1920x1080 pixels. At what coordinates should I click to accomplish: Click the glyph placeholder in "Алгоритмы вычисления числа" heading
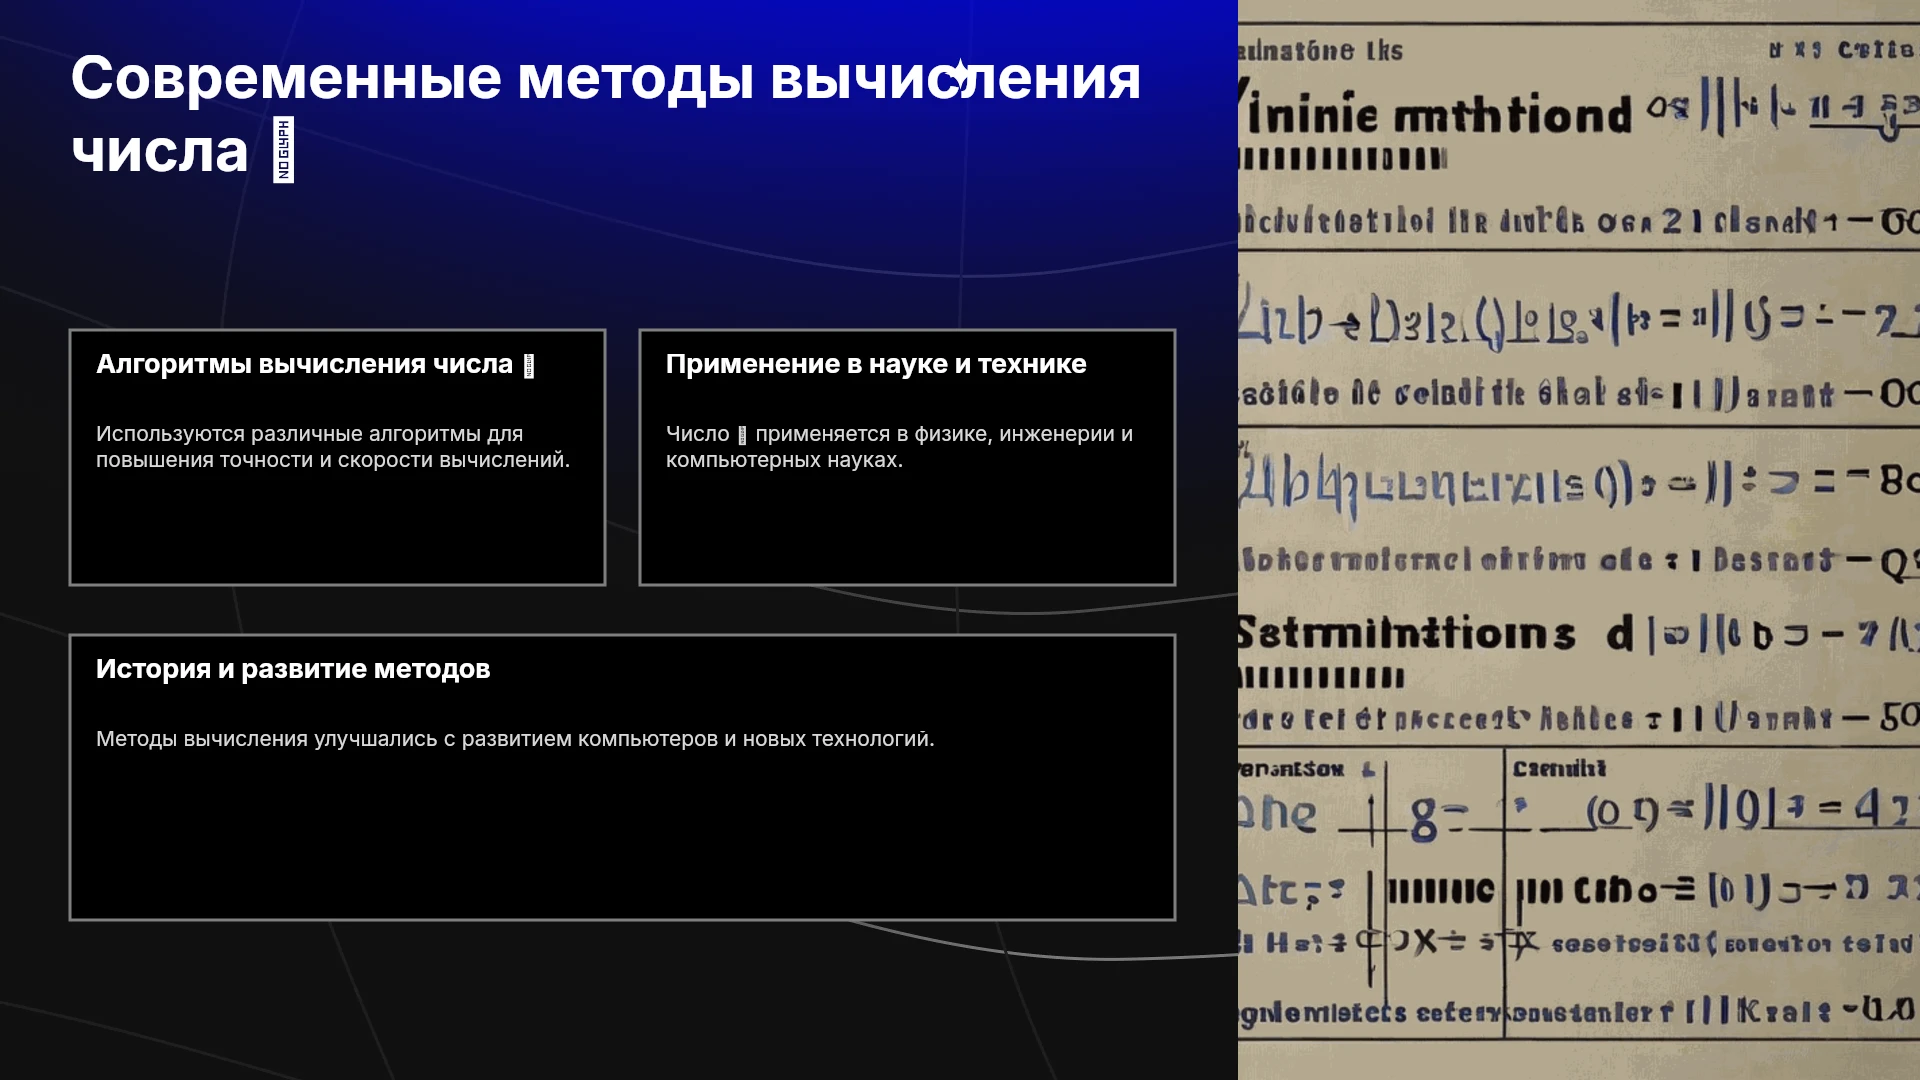tap(529, 366)
